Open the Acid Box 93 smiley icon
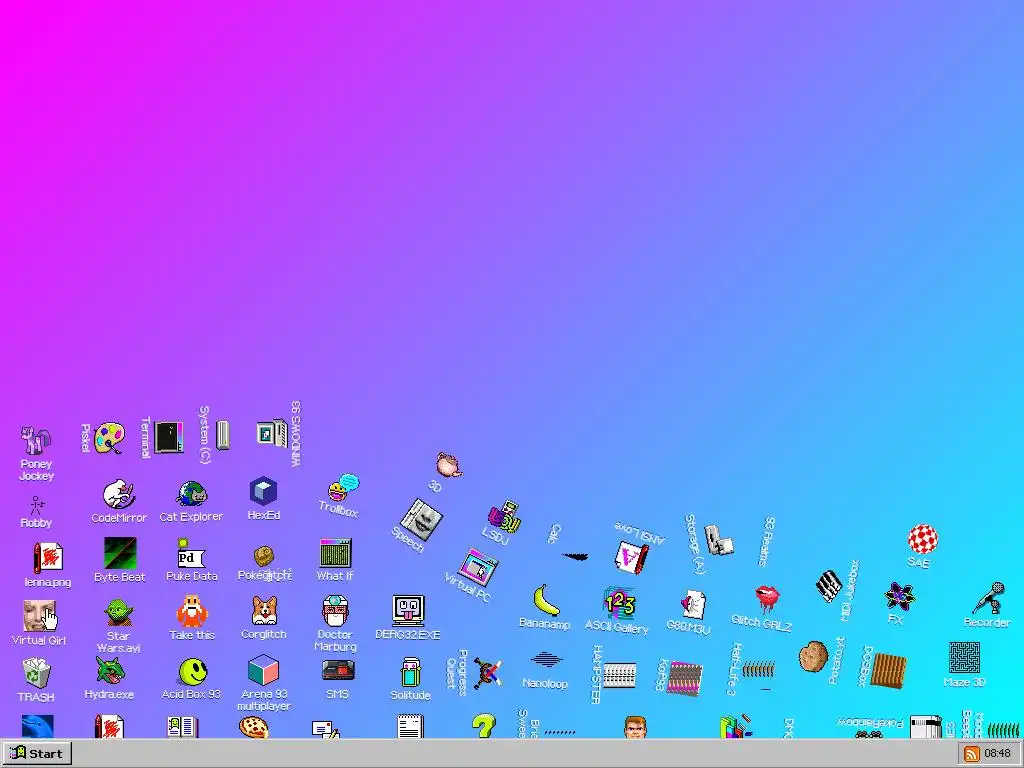 pyautogui.click(x=193, y=672)
